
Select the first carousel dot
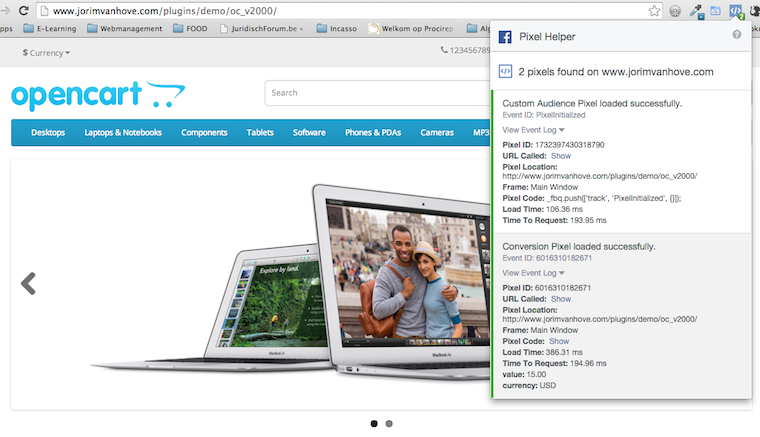374,423
